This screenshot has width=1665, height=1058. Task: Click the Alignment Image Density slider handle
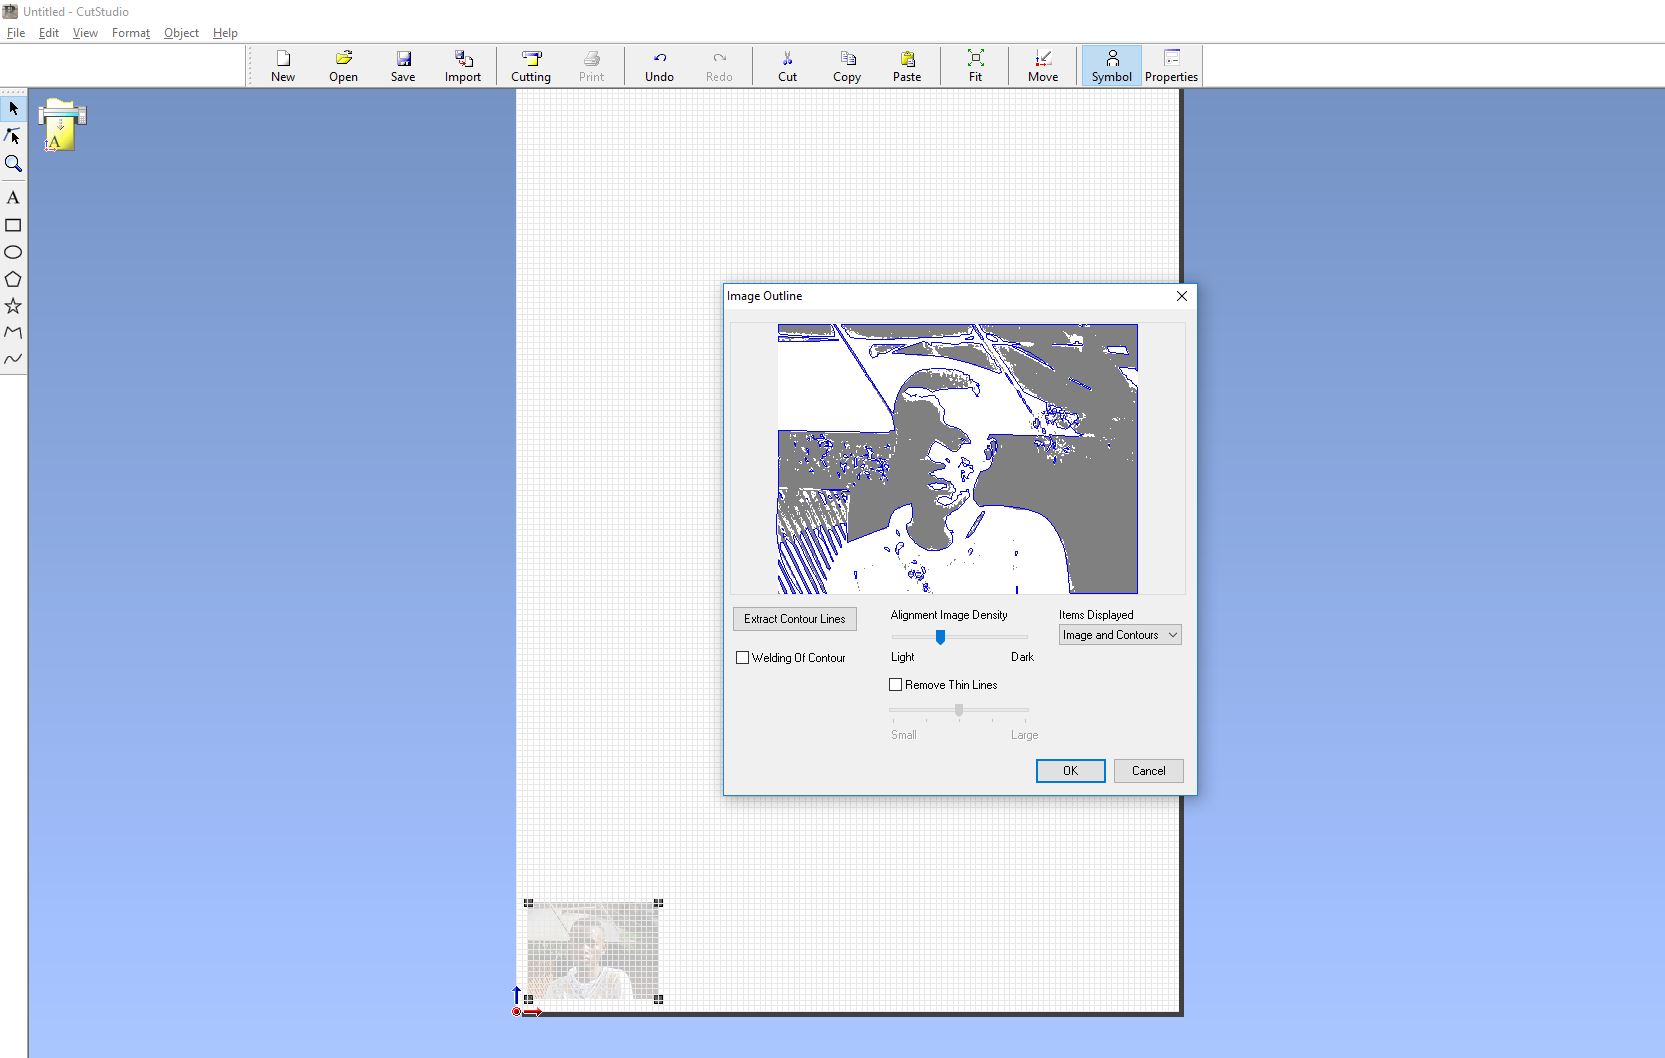[940, 637]
